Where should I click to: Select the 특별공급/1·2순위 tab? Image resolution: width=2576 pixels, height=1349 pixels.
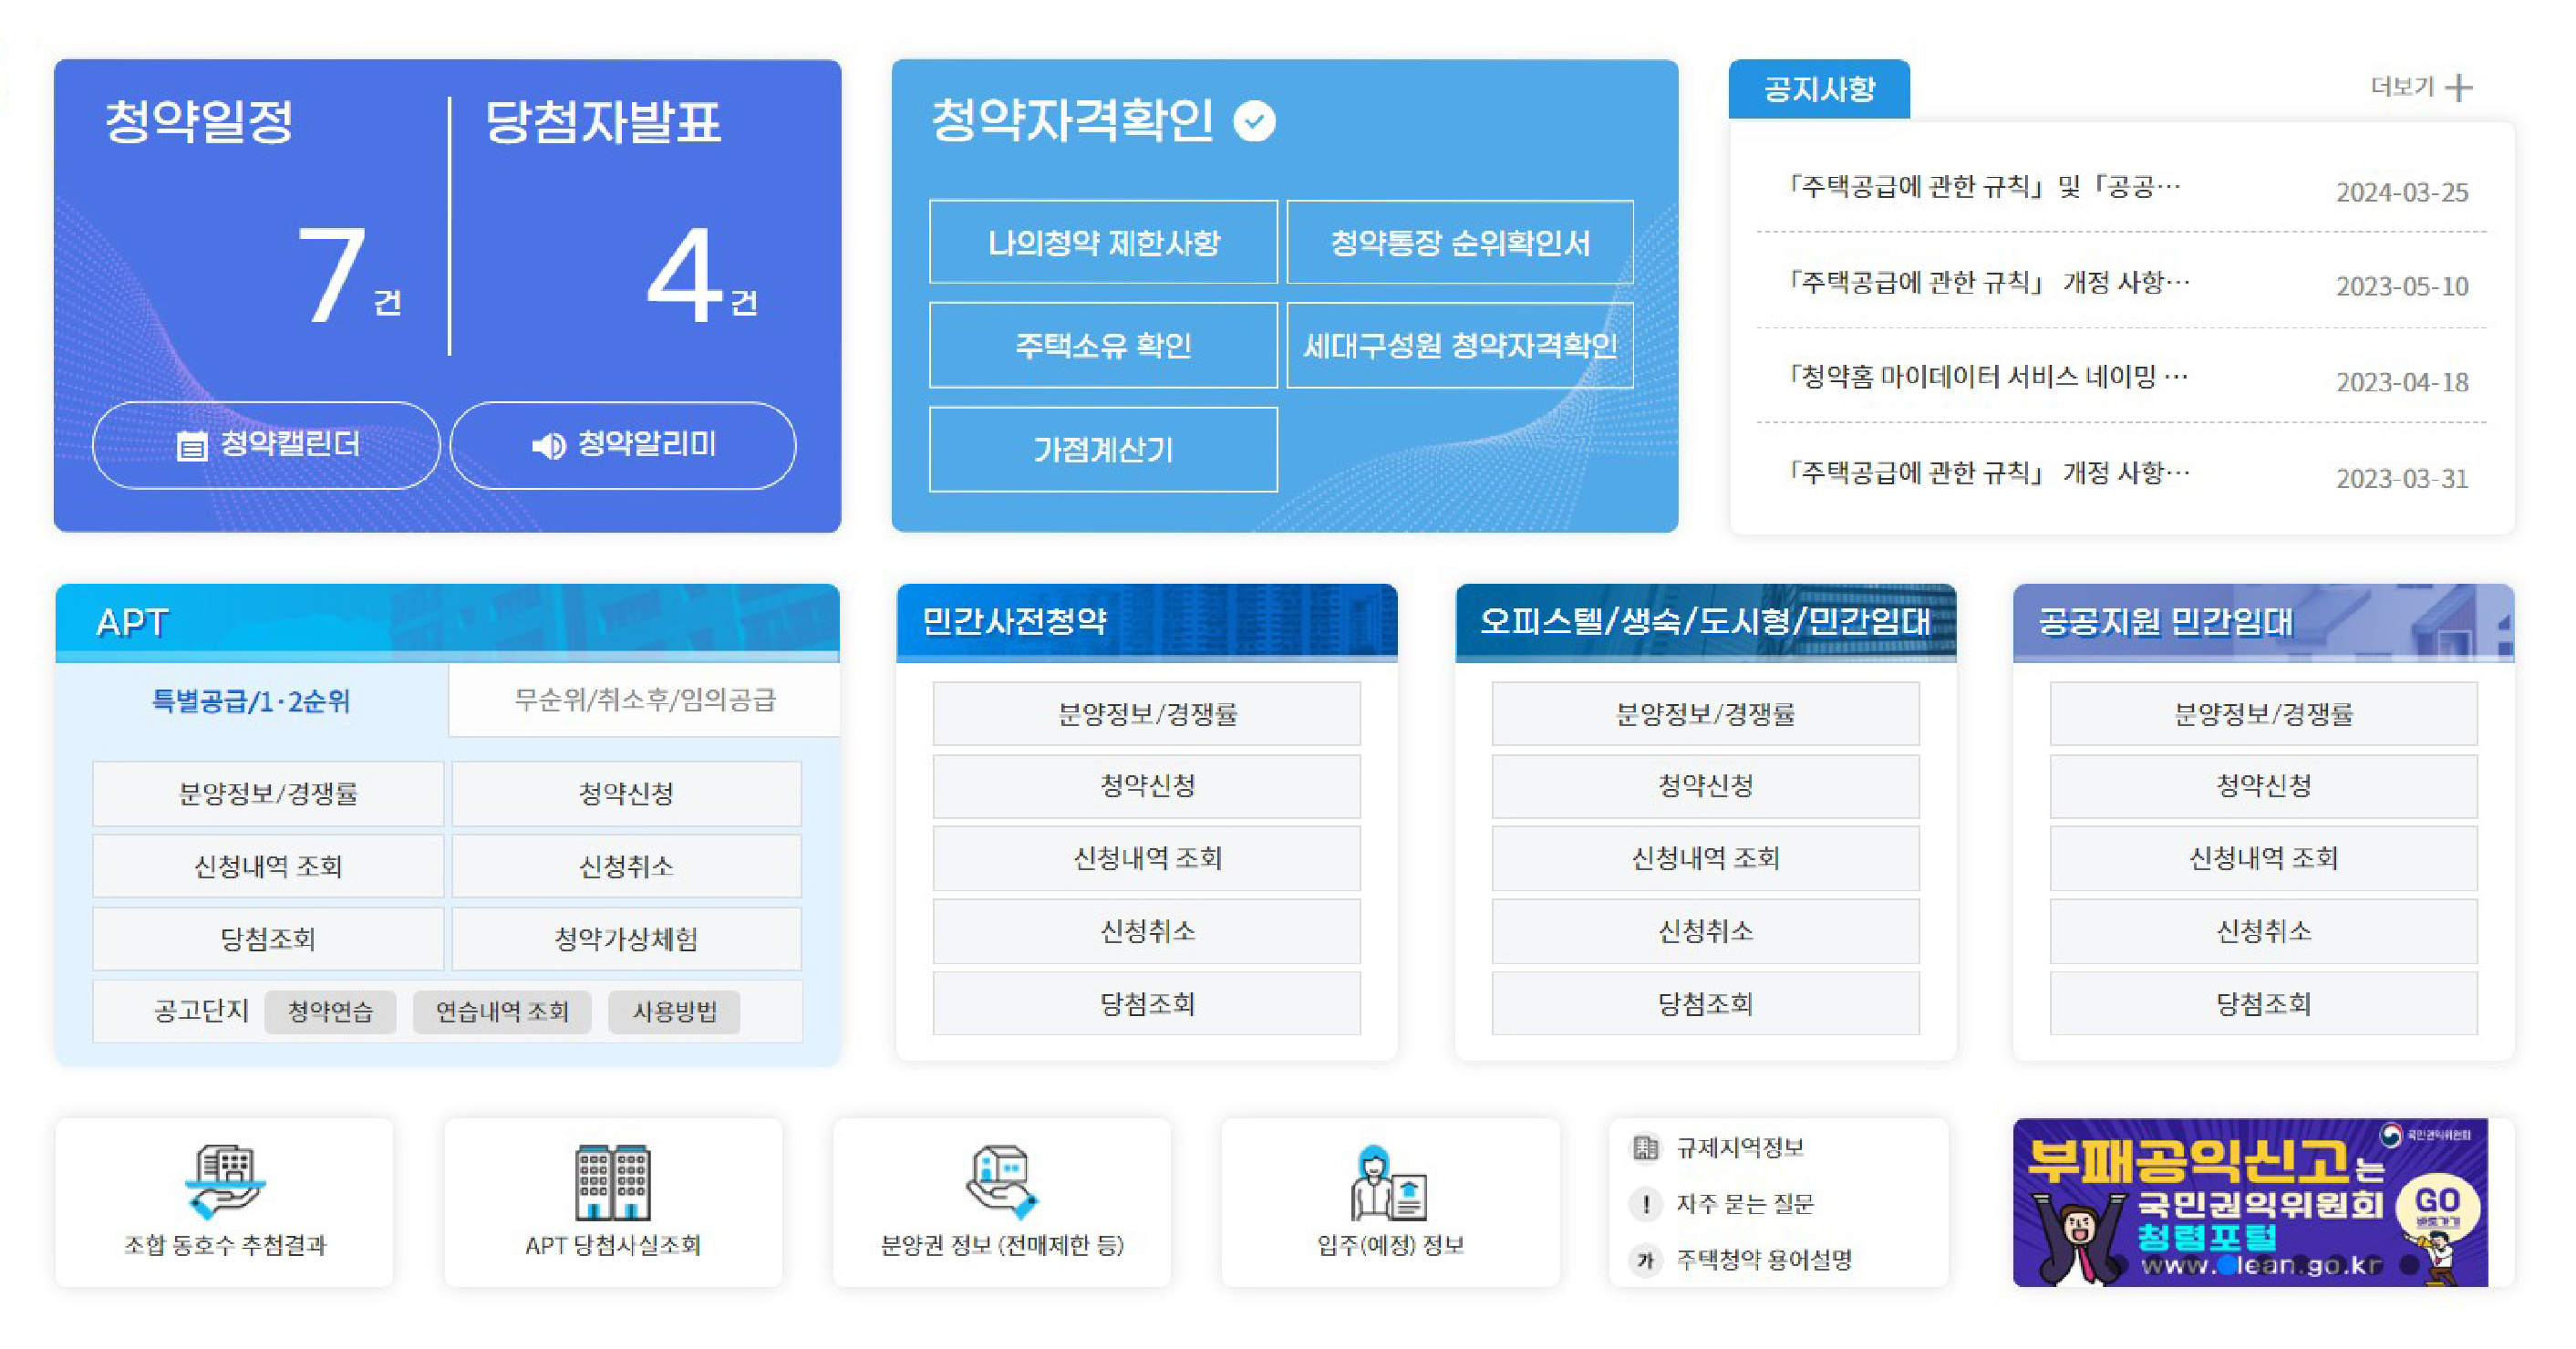click(251, 700)
